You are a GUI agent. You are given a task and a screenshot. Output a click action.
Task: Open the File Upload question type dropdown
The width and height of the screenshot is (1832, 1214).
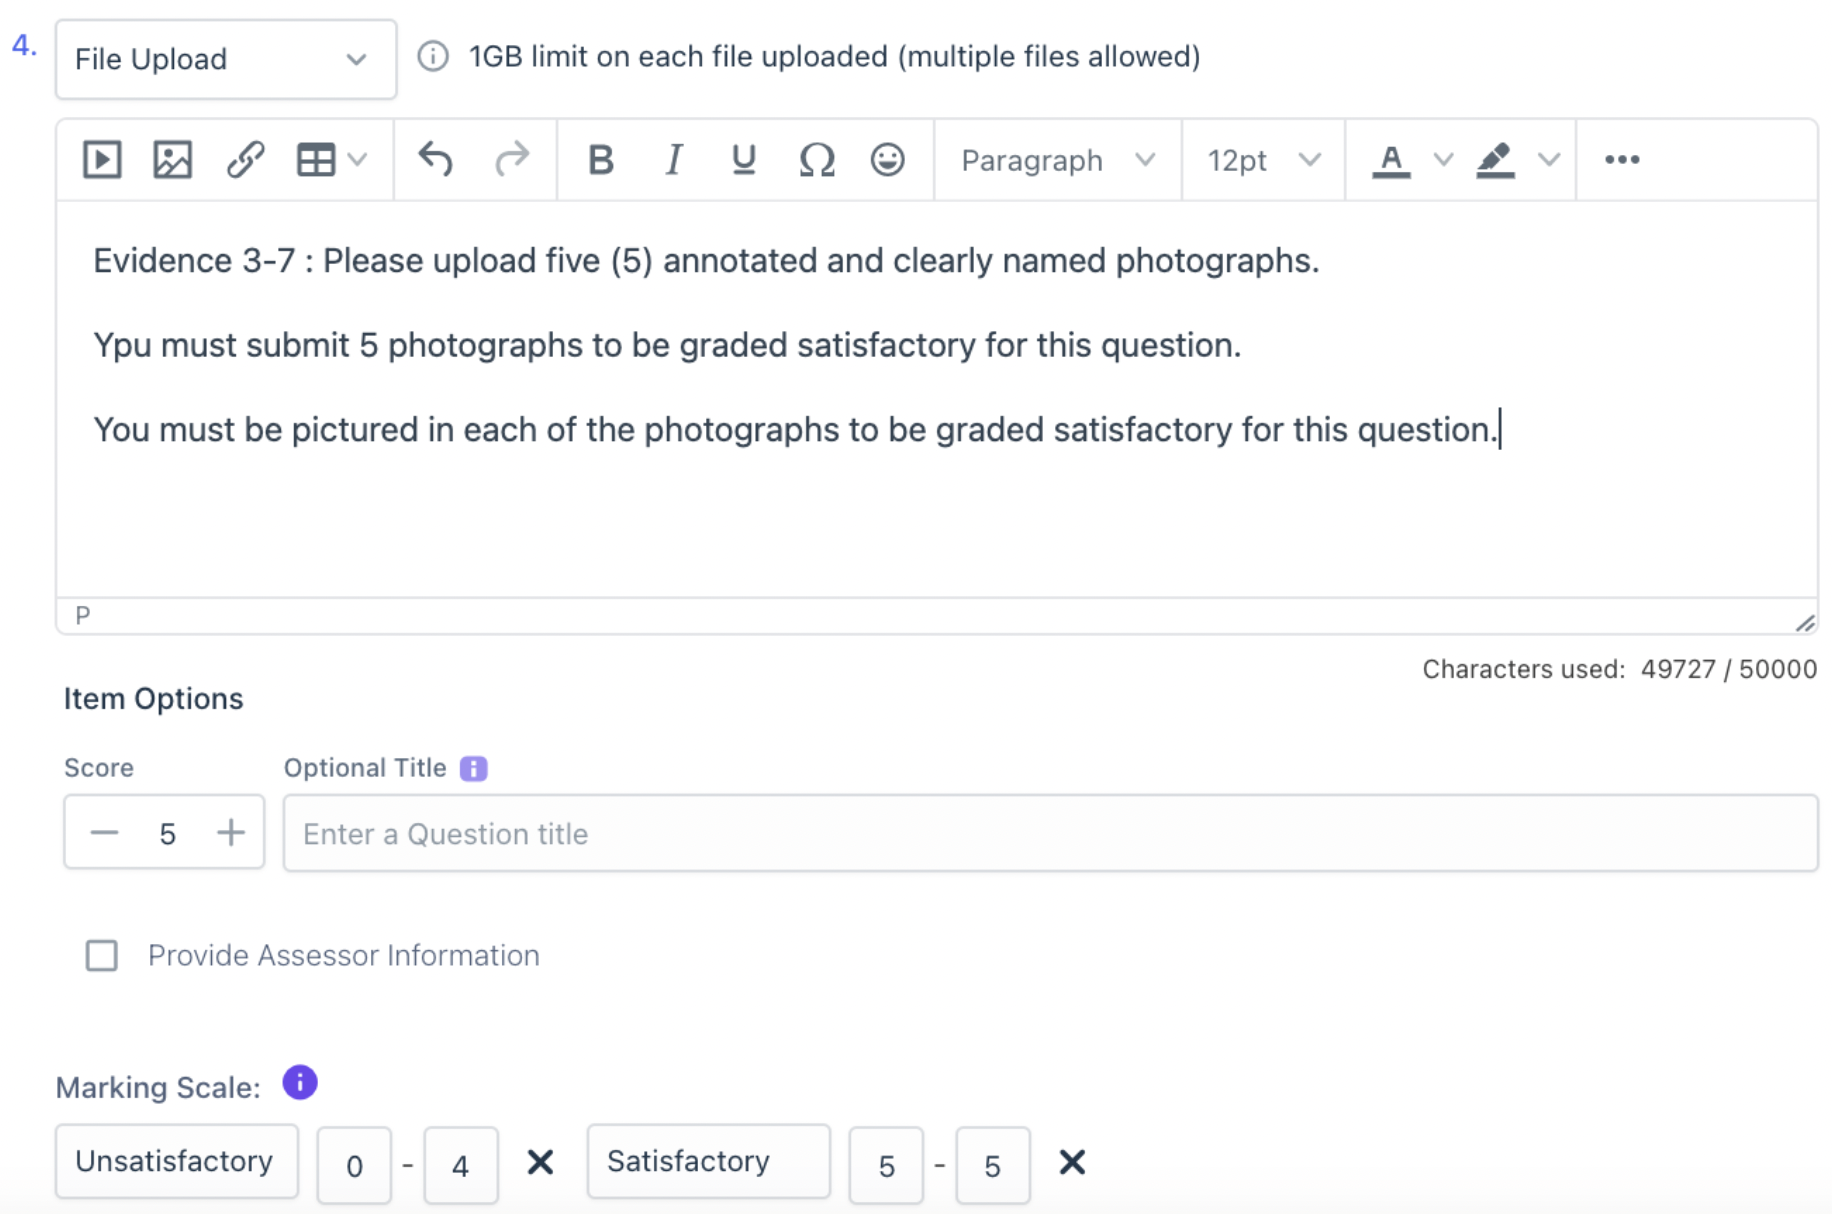[x=226, y=59]
